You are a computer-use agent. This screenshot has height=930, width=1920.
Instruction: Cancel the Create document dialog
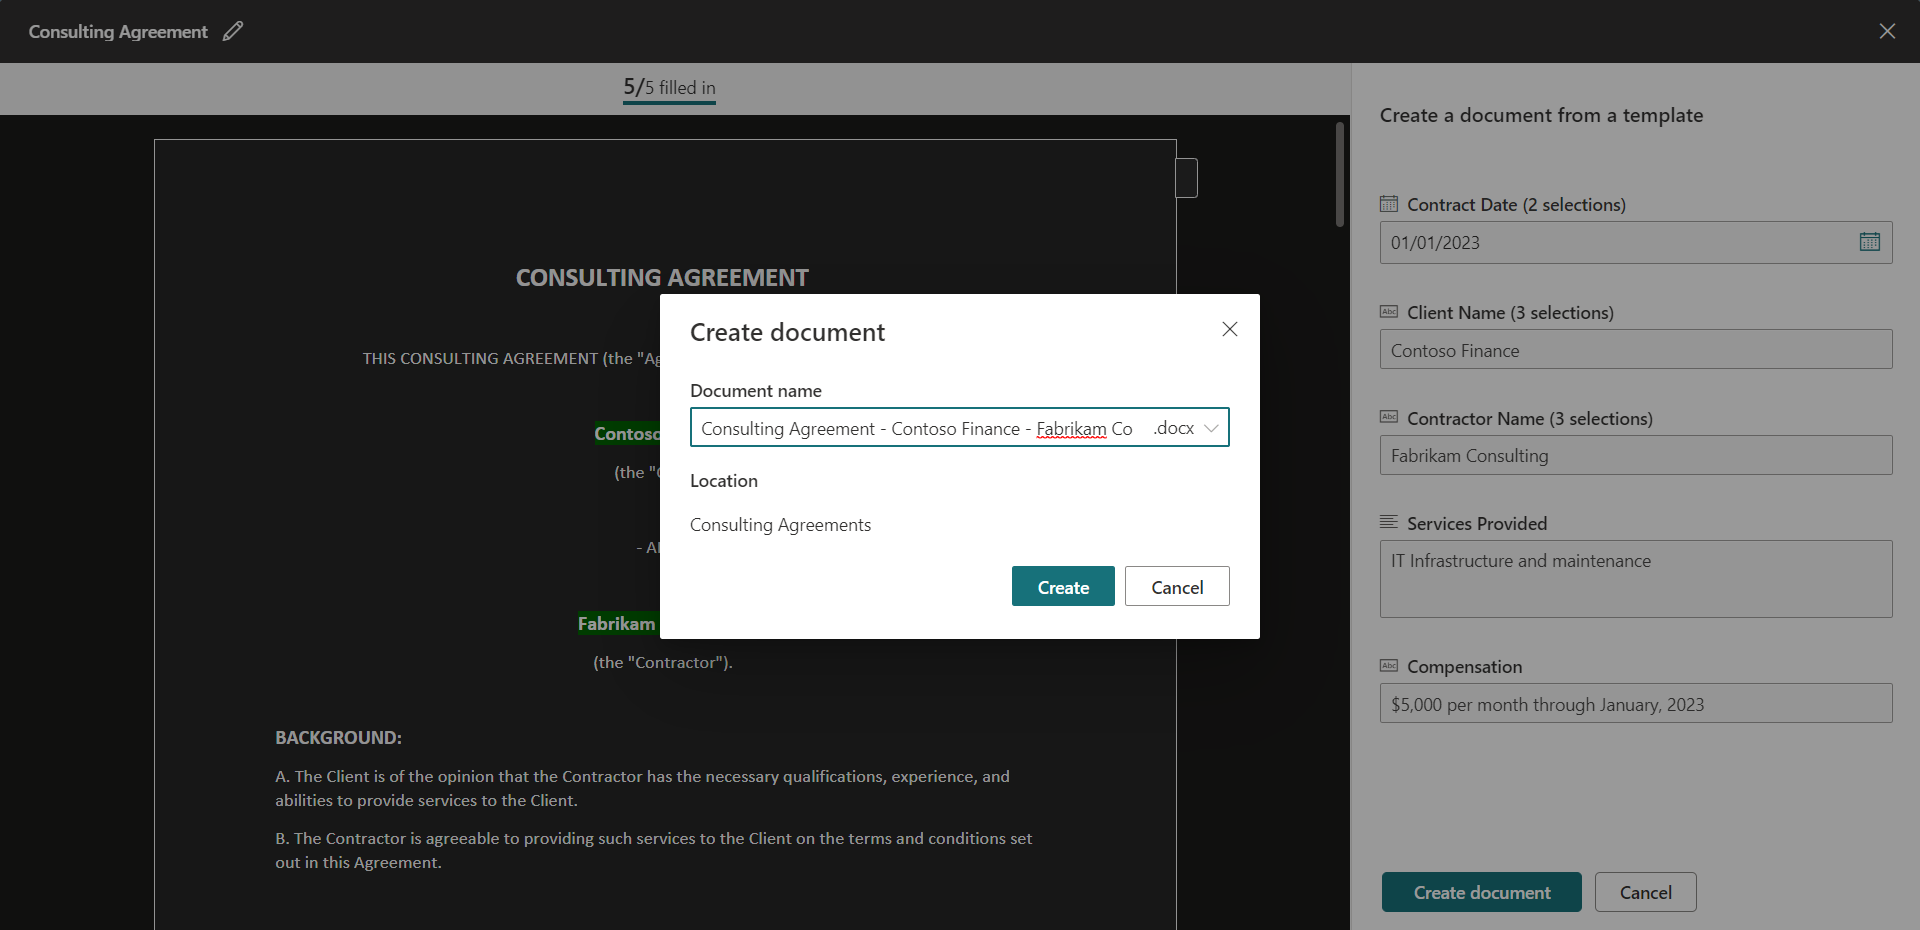pos(1176,587)
